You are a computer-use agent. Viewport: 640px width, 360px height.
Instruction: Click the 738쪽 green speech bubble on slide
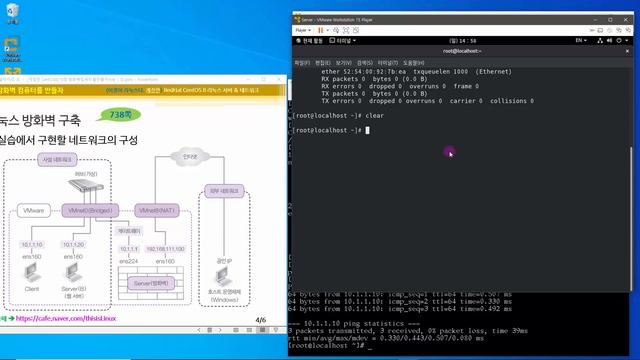point(120,115)
